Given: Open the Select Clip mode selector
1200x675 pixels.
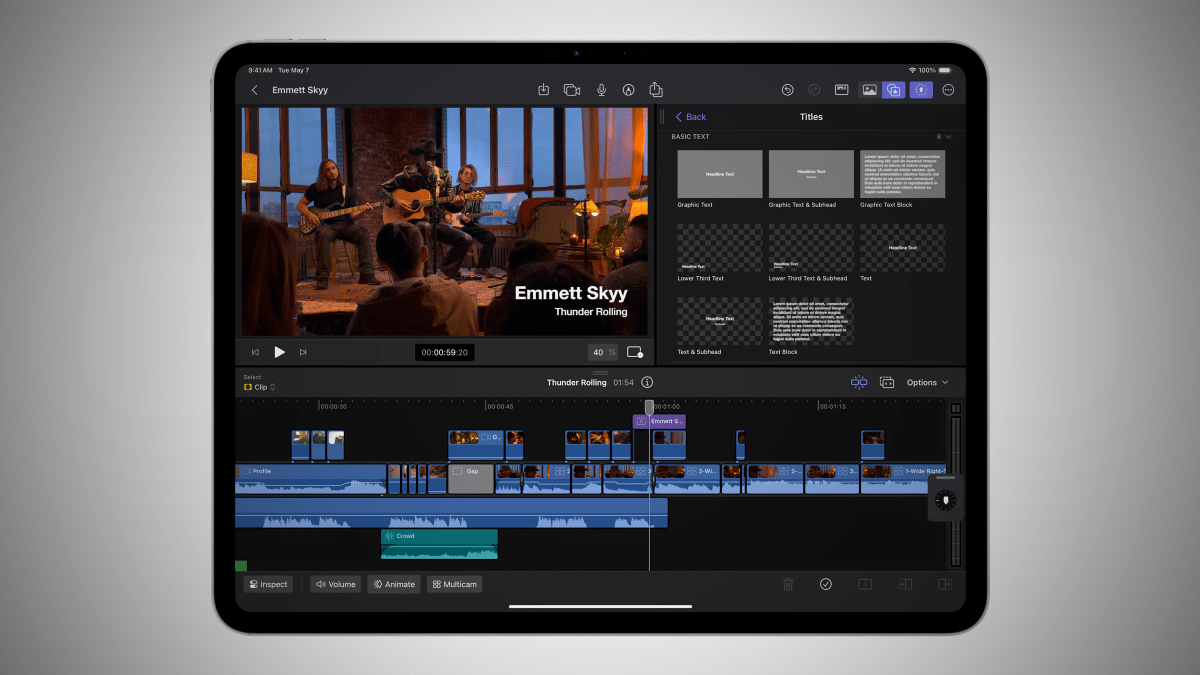Looking at the screenshot, I should pyautogui.click(x=260, y=387).
